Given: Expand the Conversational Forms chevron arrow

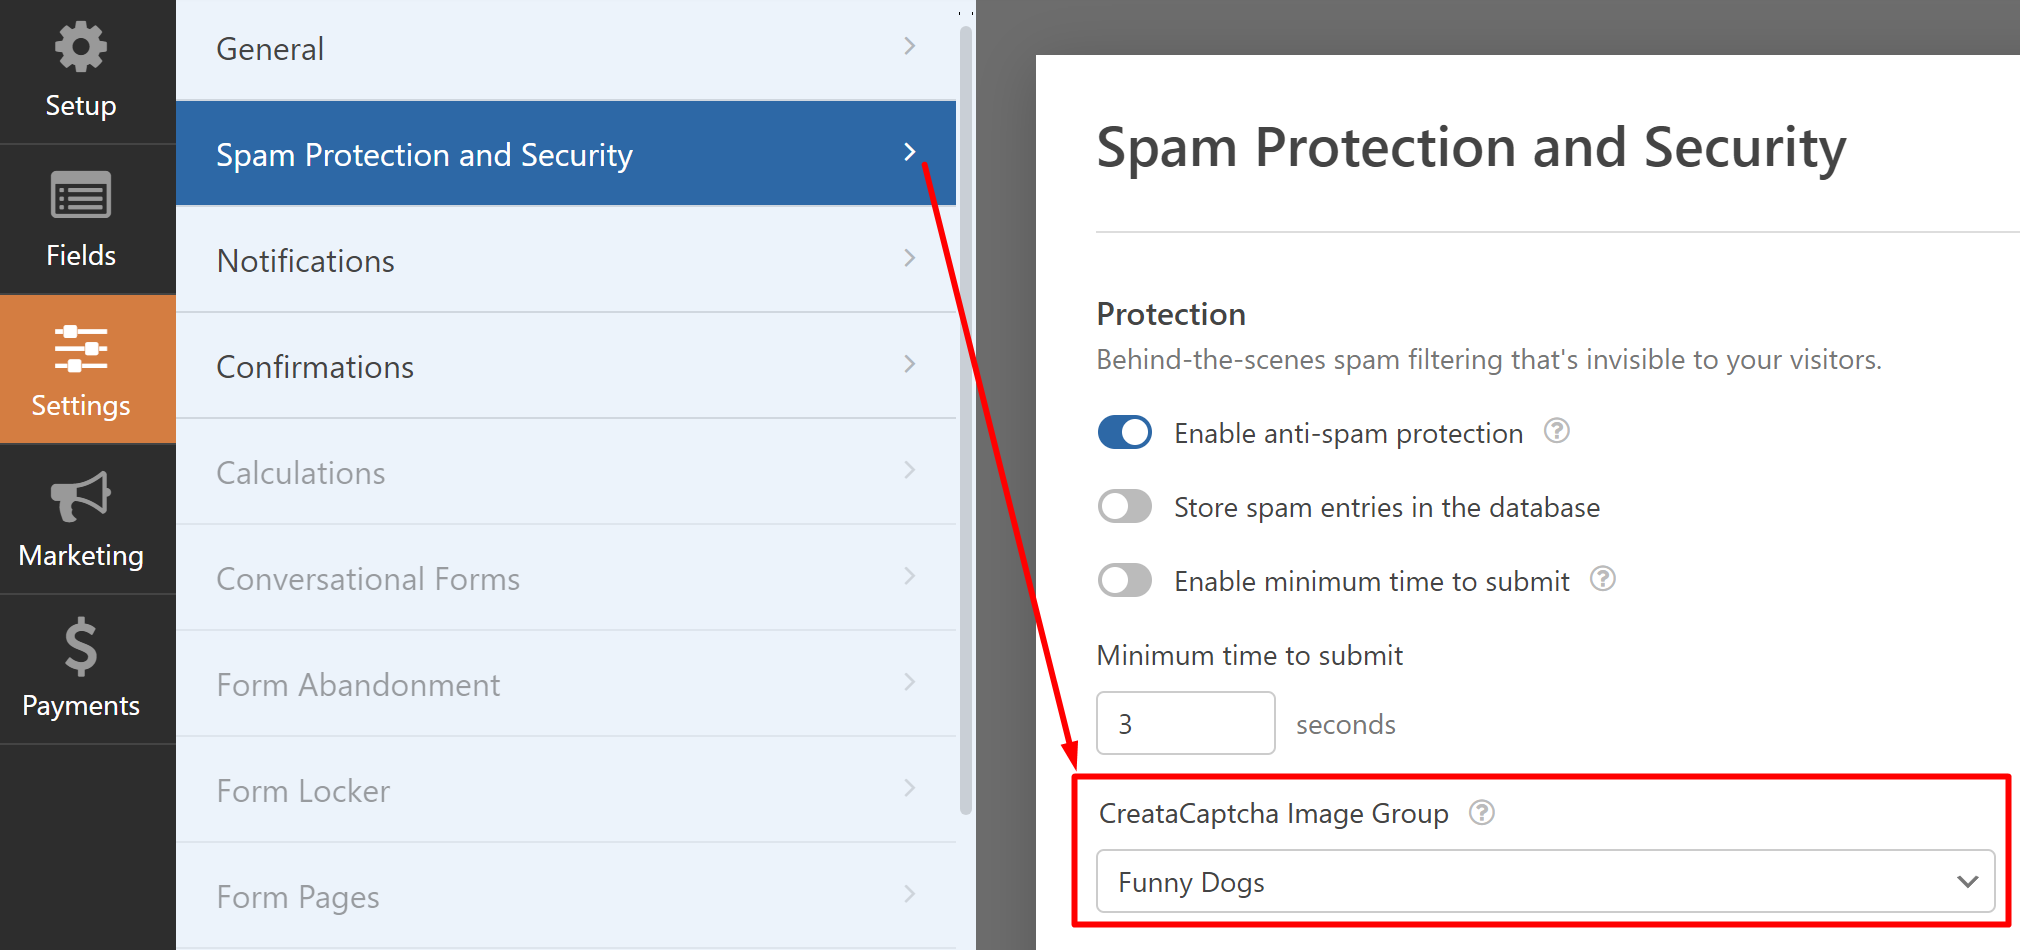Looking at the screenshot, I should pyautogui.click(x=909, y=576).
